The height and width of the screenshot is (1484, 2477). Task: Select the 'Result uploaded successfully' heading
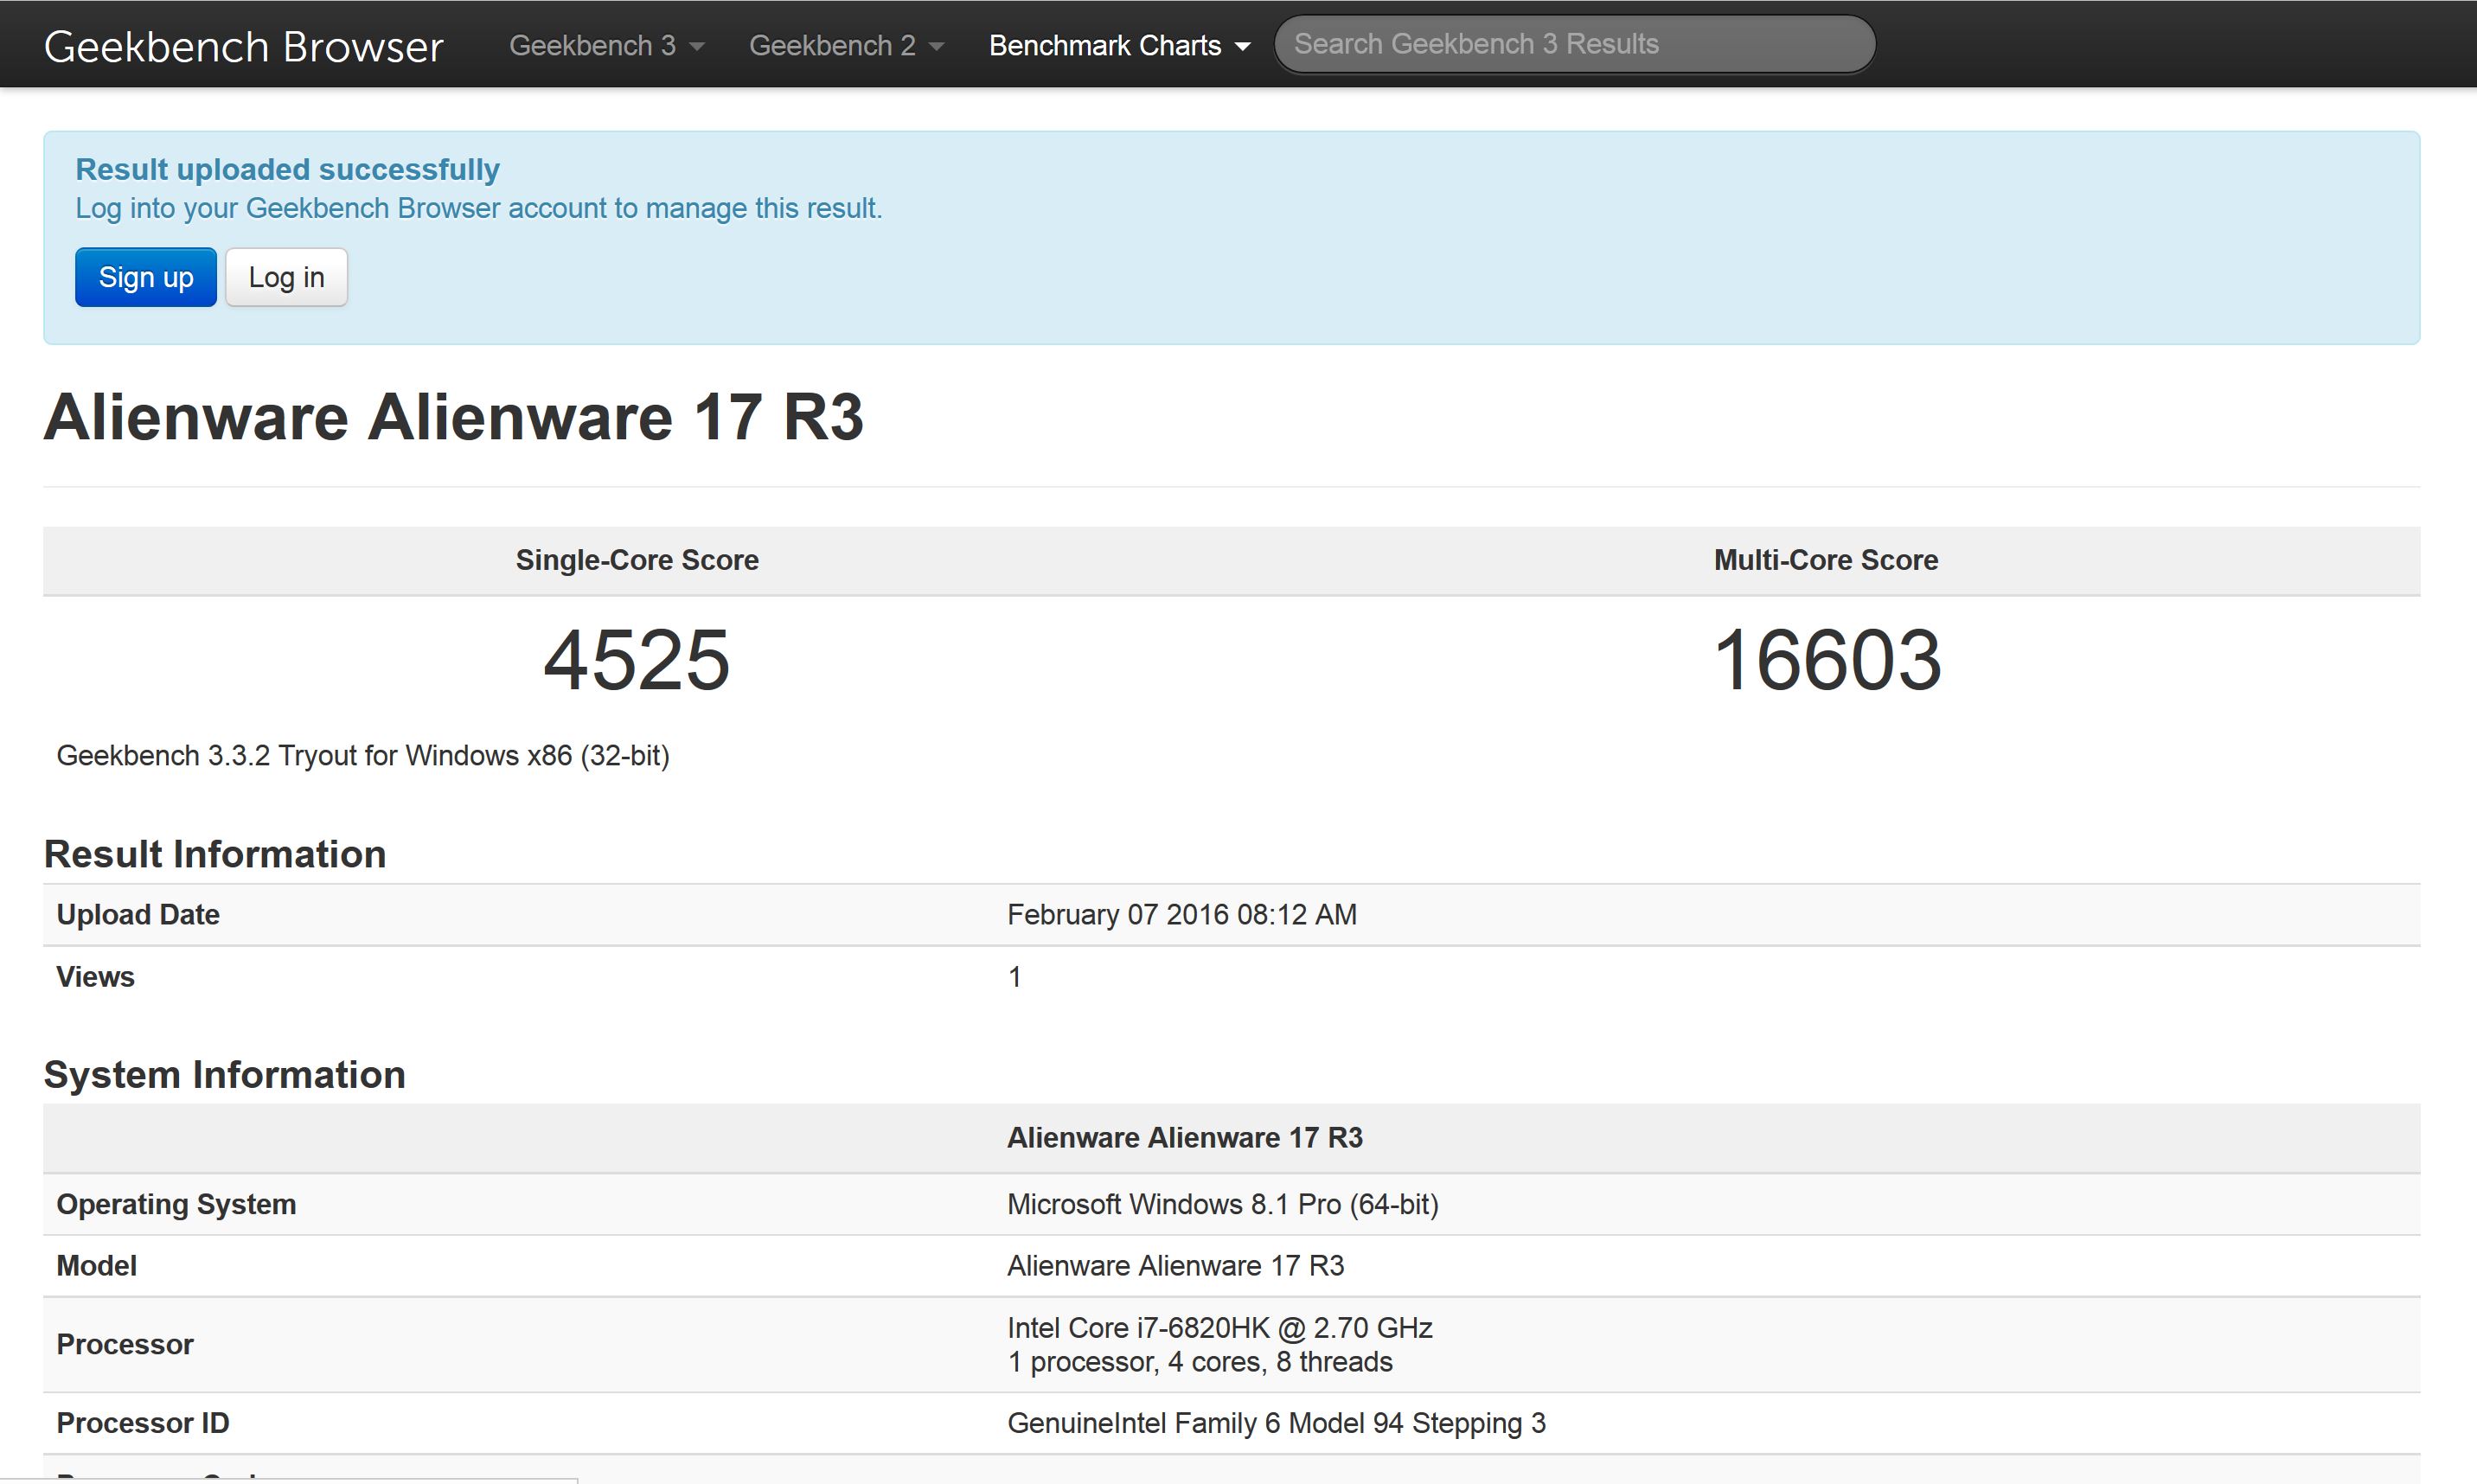pos(288,169)
